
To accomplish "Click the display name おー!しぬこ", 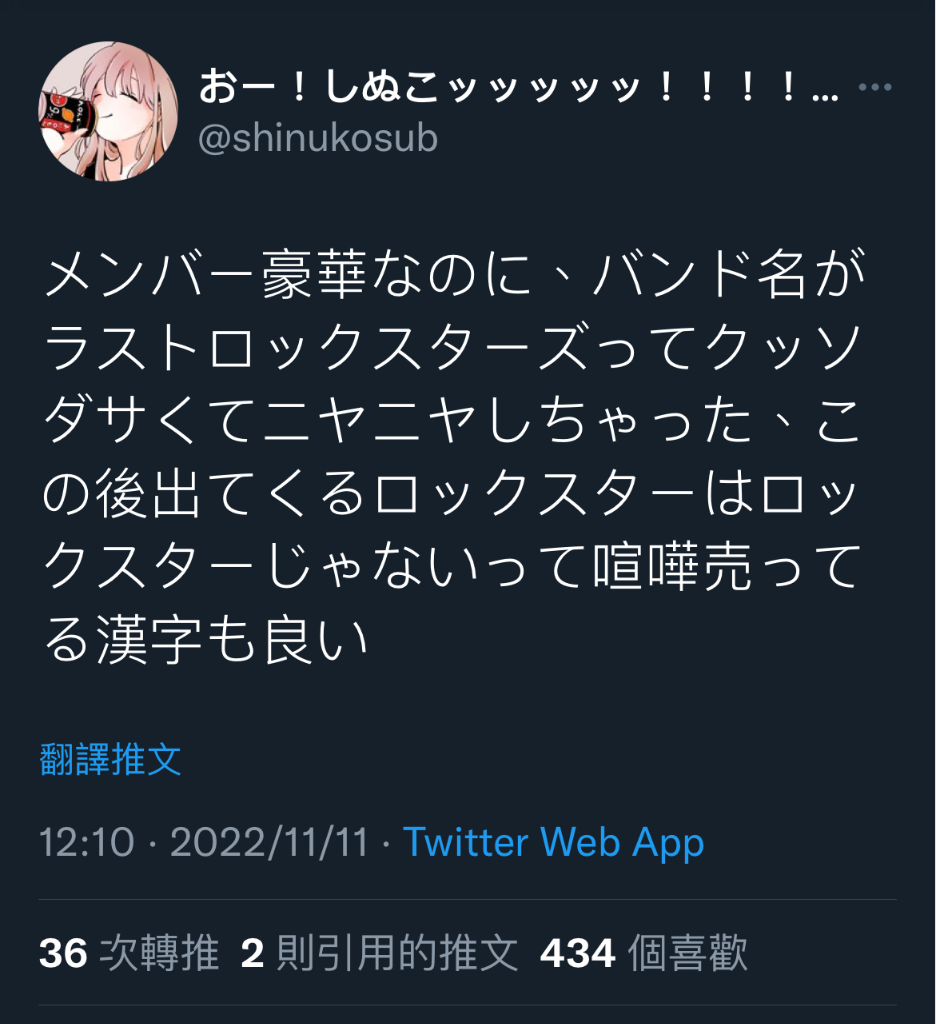I will click(x=519, y=87).
